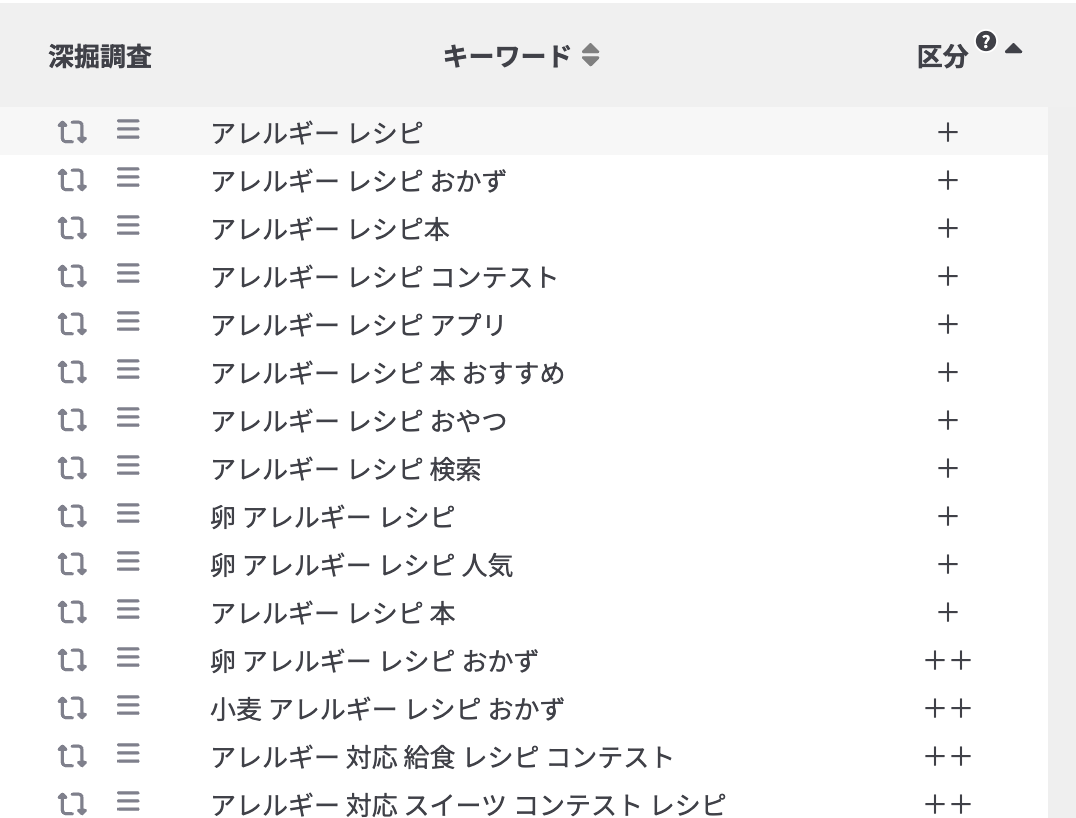Click the list icon for アレルギー レシピ おやつ
1076x818 pixels.
coord(128,419)
